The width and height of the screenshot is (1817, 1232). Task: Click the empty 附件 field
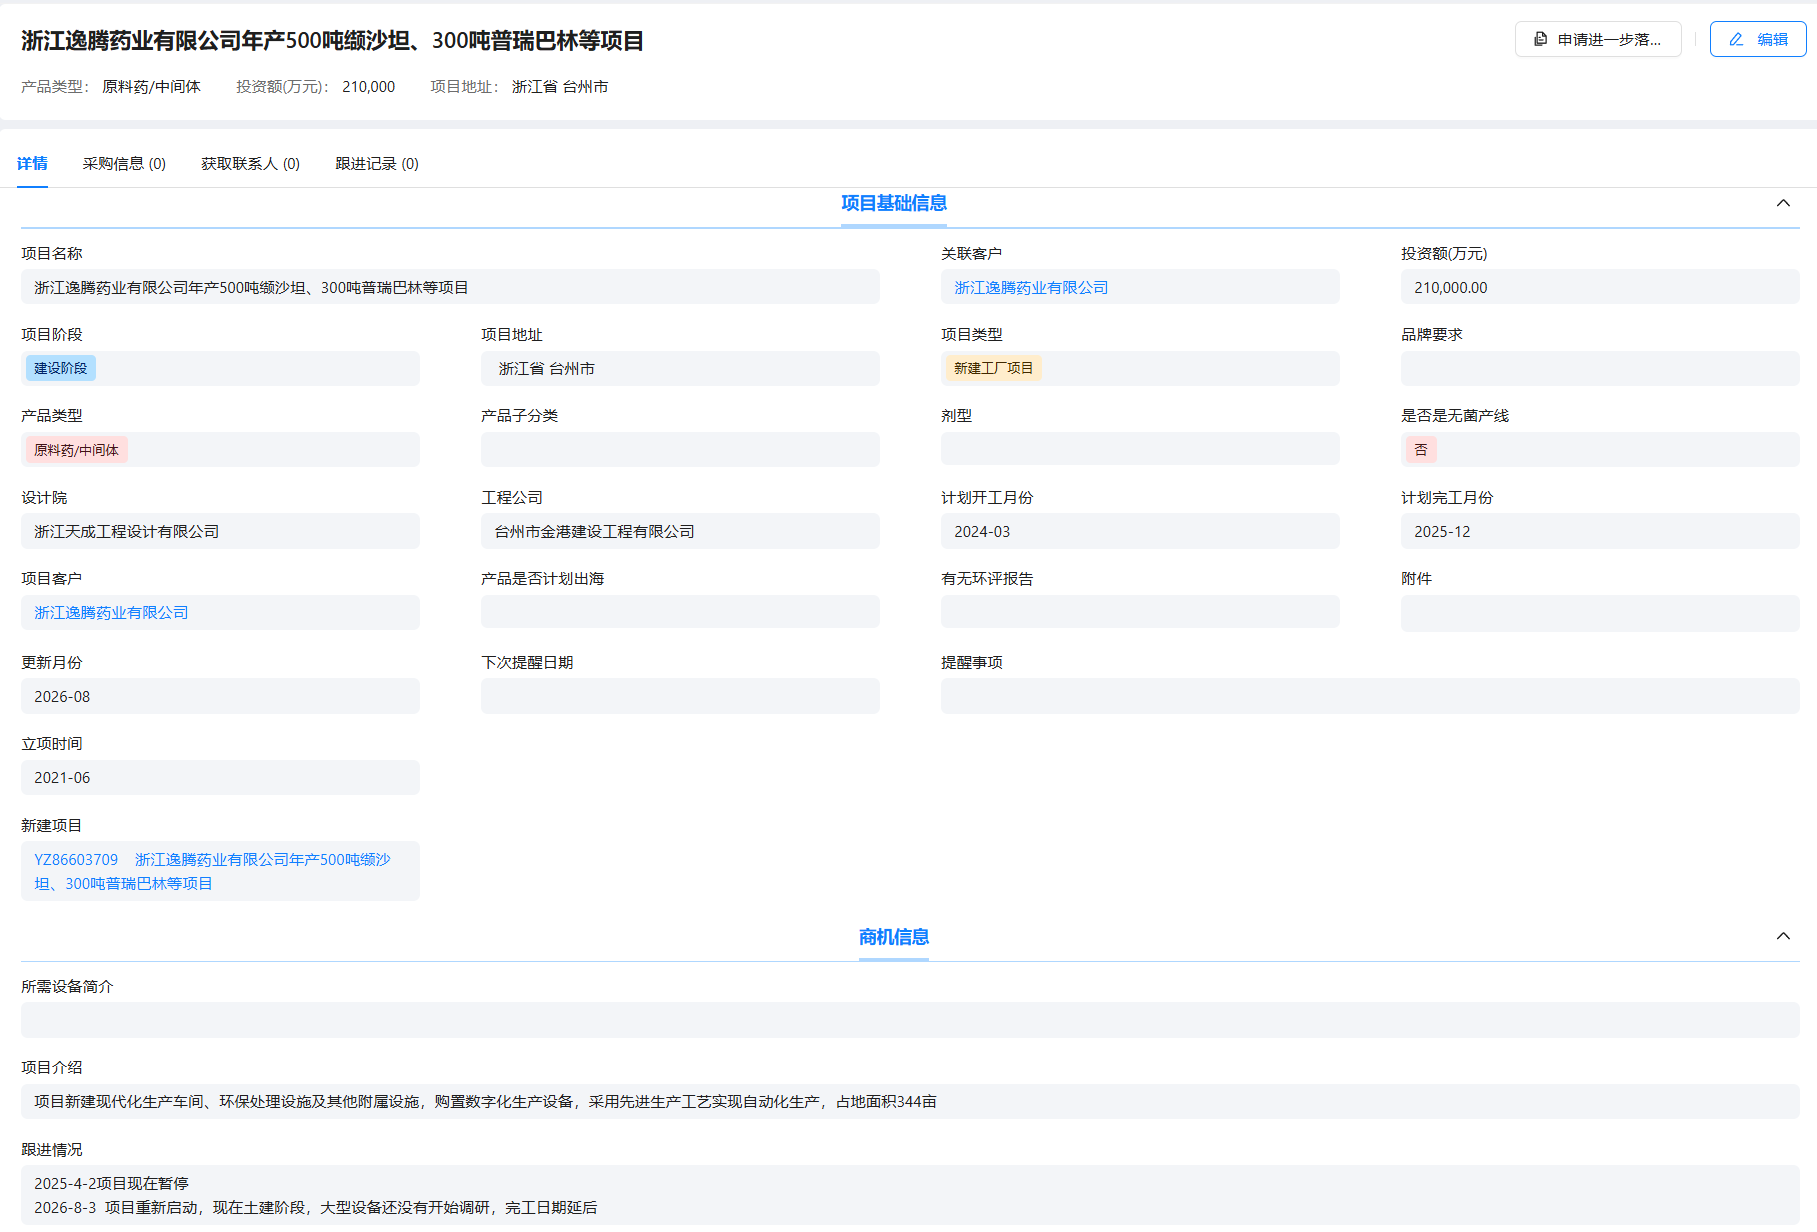tap(1600, 614)
